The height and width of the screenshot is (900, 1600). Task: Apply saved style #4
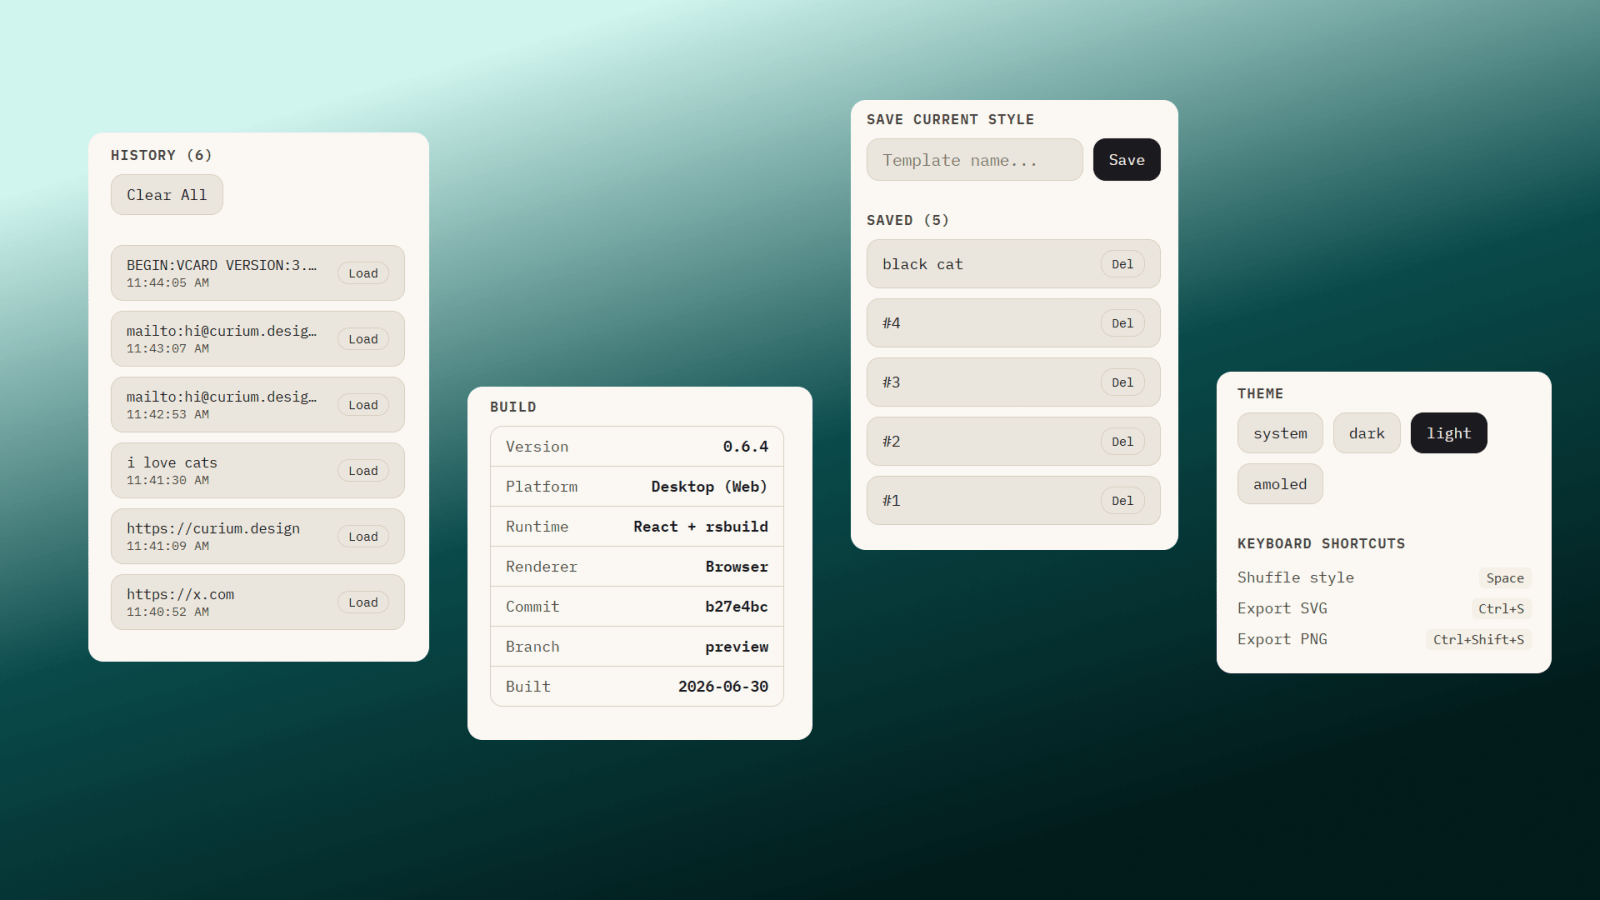1013,323
